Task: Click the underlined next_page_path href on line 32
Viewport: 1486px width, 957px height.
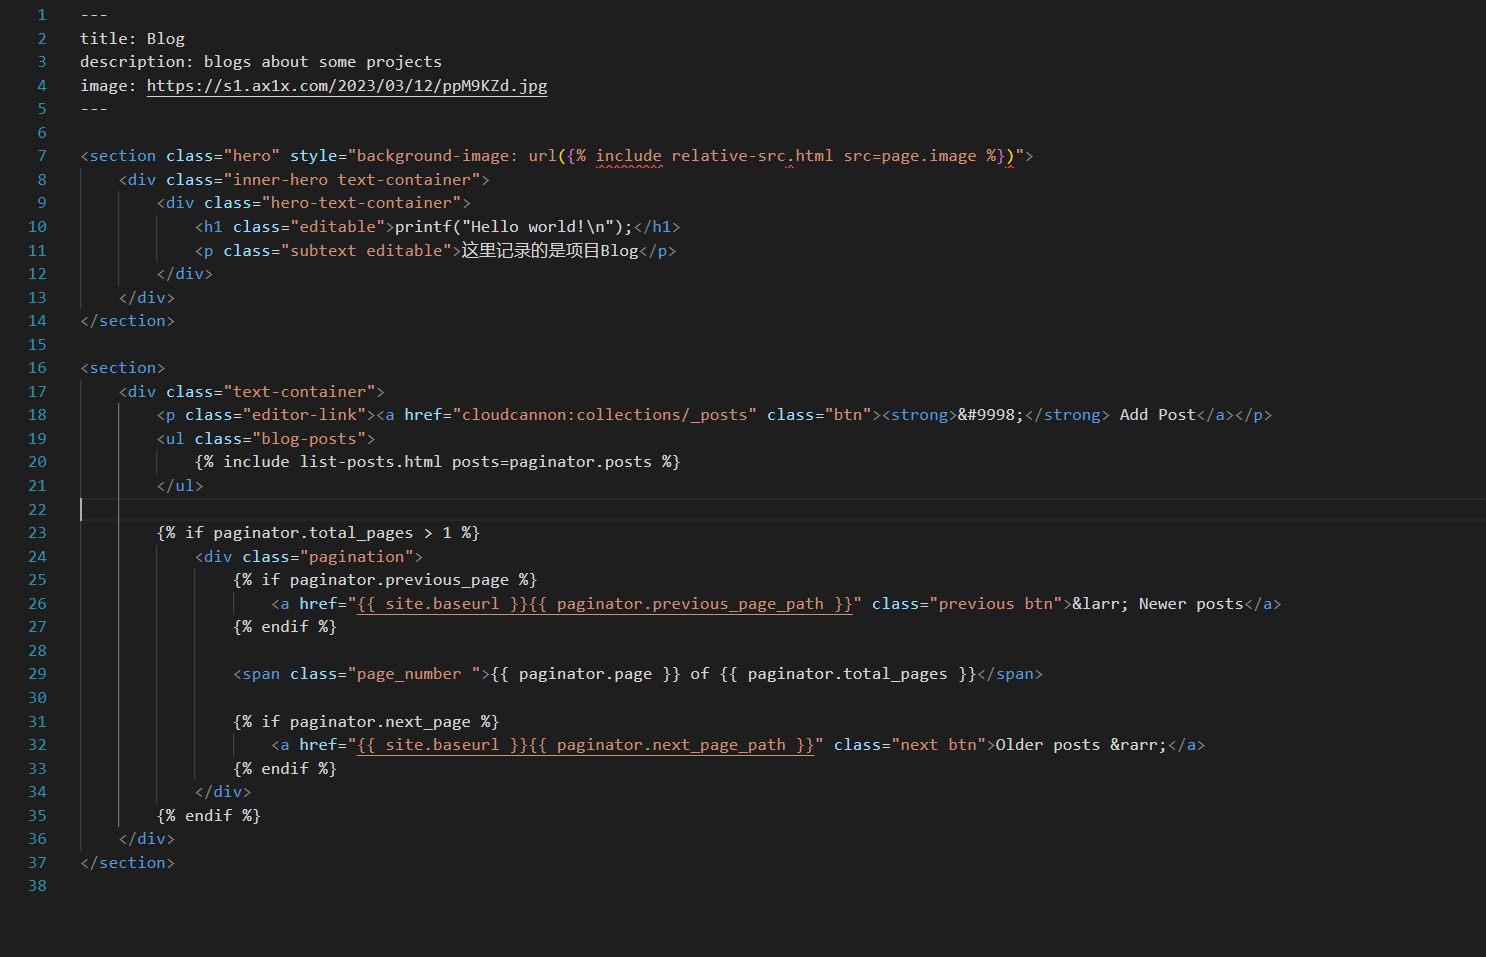Action: [585, 745]
